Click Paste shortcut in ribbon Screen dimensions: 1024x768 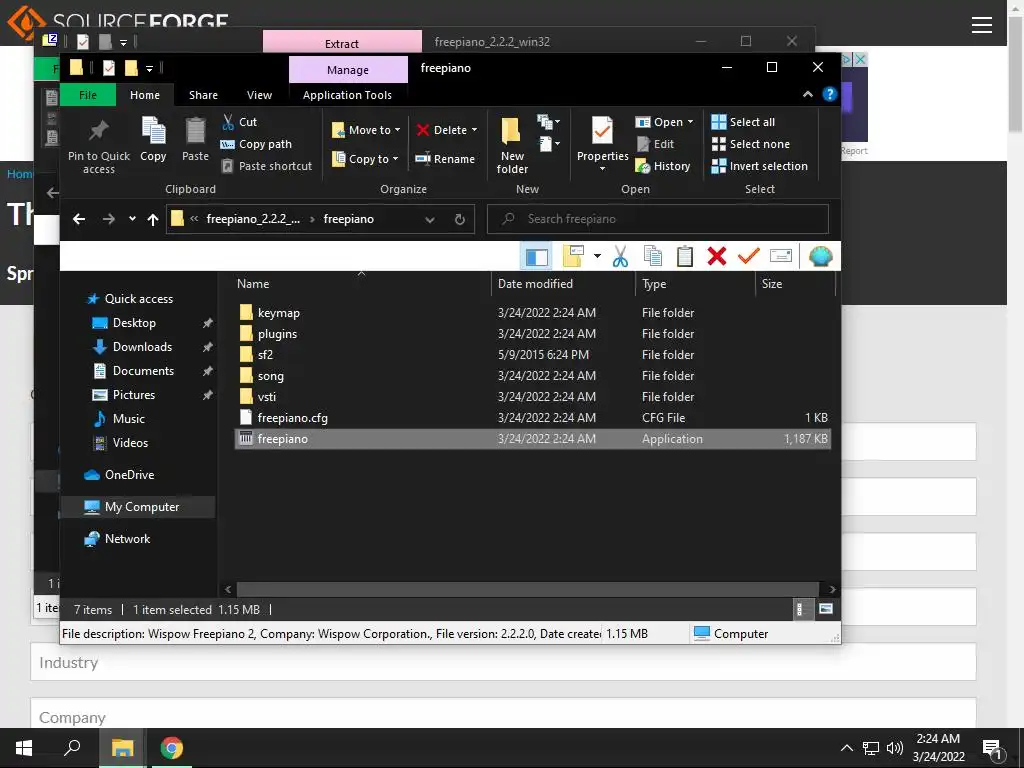pyautogui.click(x=266, y=166)
